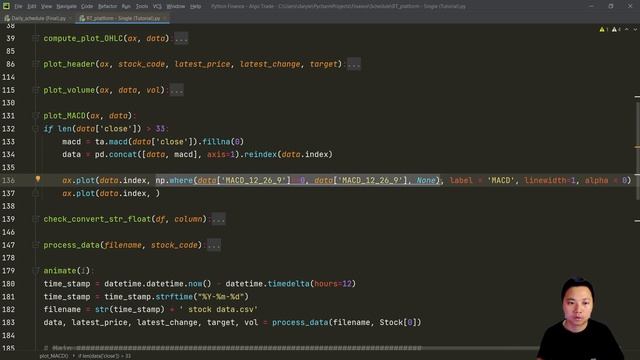Screen dimensions: 640x360
Task: Click the yellow warnings count indicator
Action: 603,29
